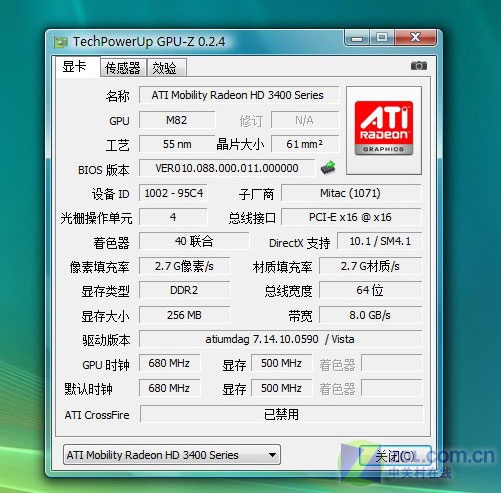
Task: Click the shaders field 40 联合
Action: [x=194, y=241]
